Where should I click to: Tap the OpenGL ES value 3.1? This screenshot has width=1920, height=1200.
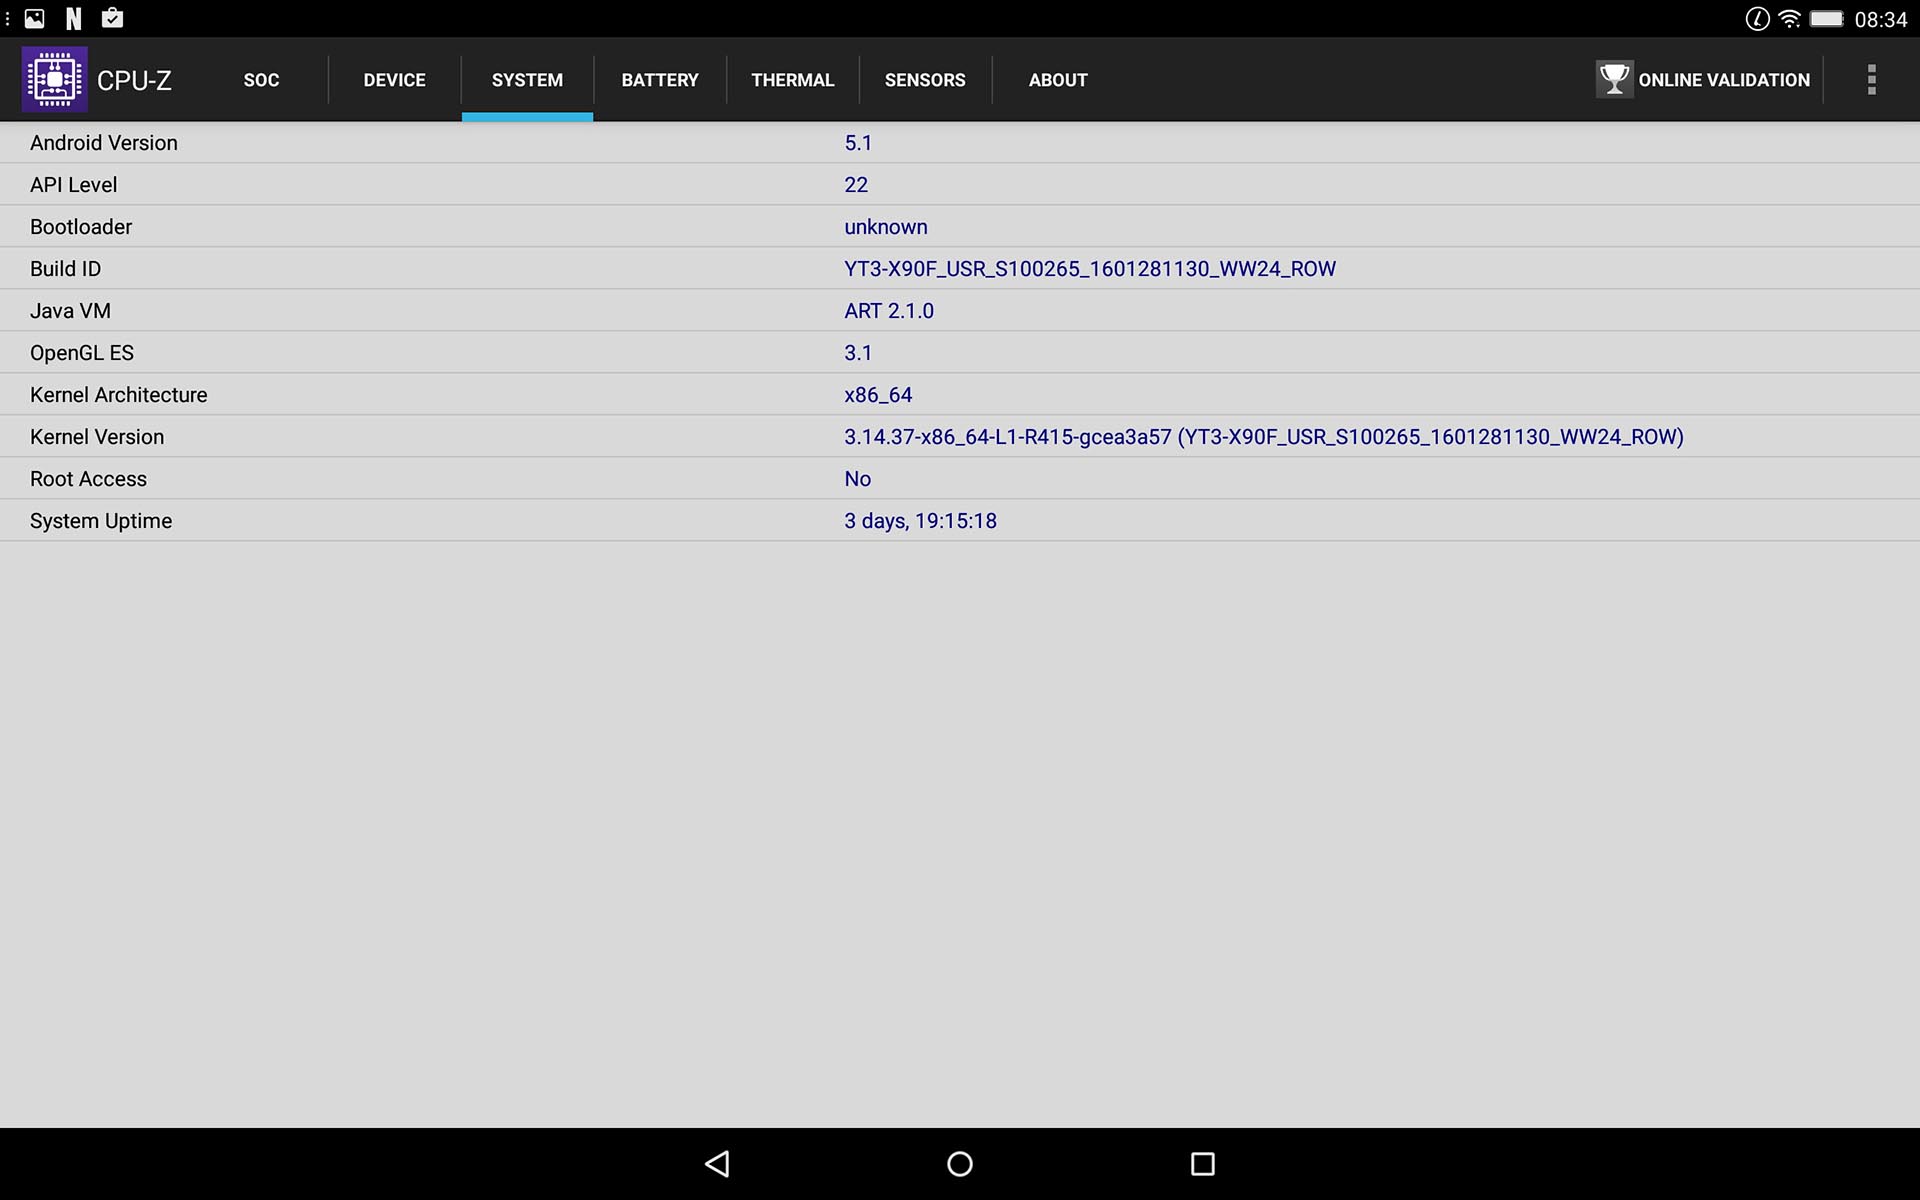click(x=858, y=353)
